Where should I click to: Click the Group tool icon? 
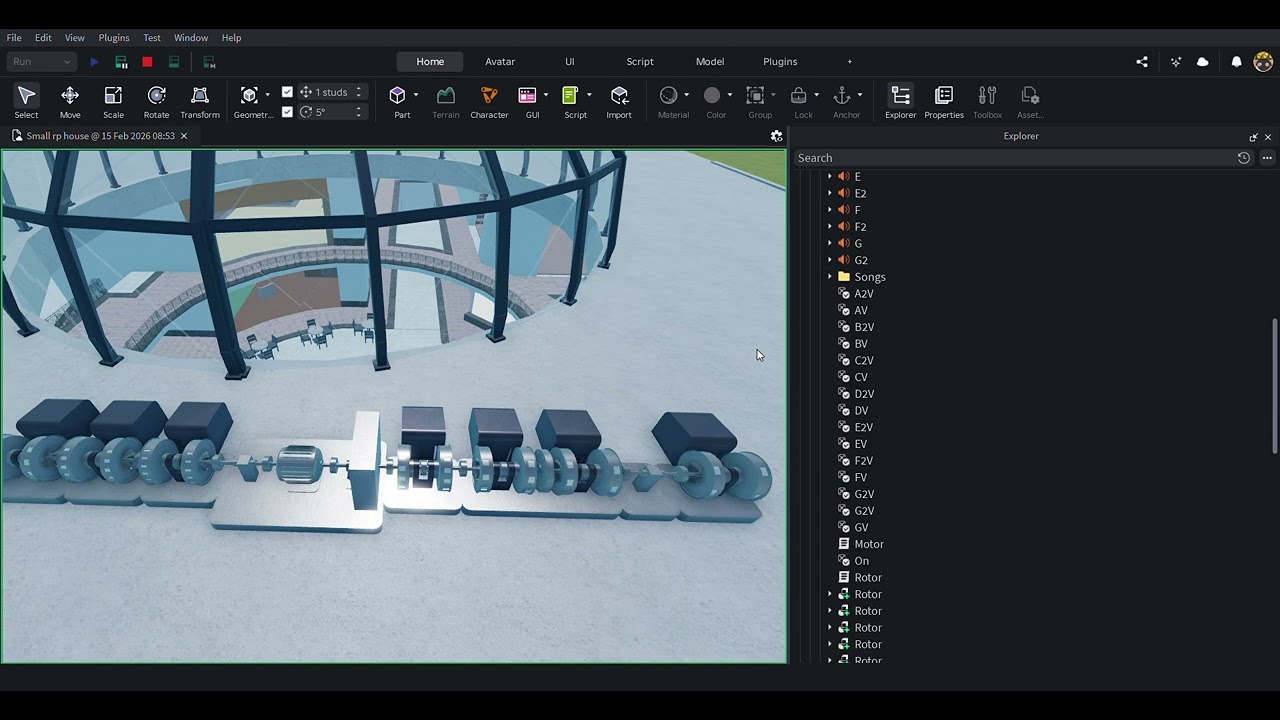tap(755, 96)
